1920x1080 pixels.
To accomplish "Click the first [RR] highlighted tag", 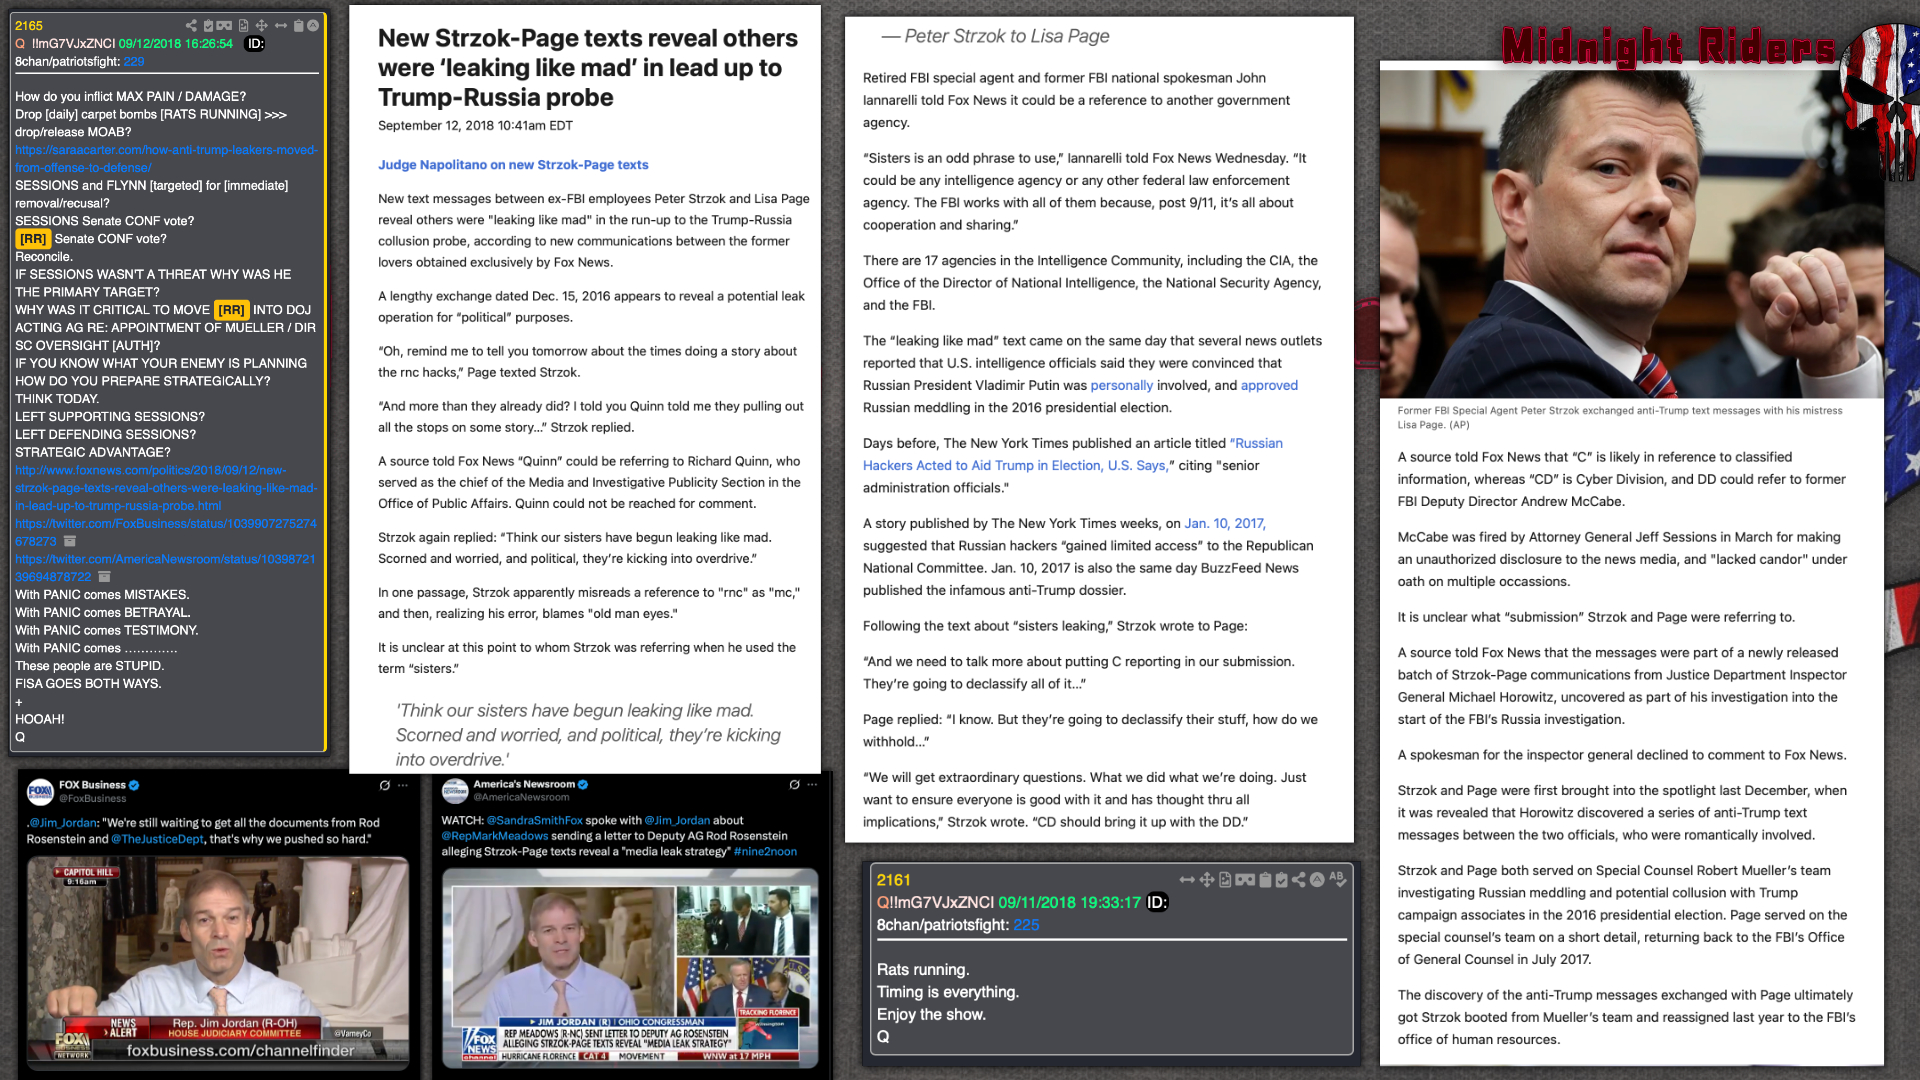I will [33, 239].
